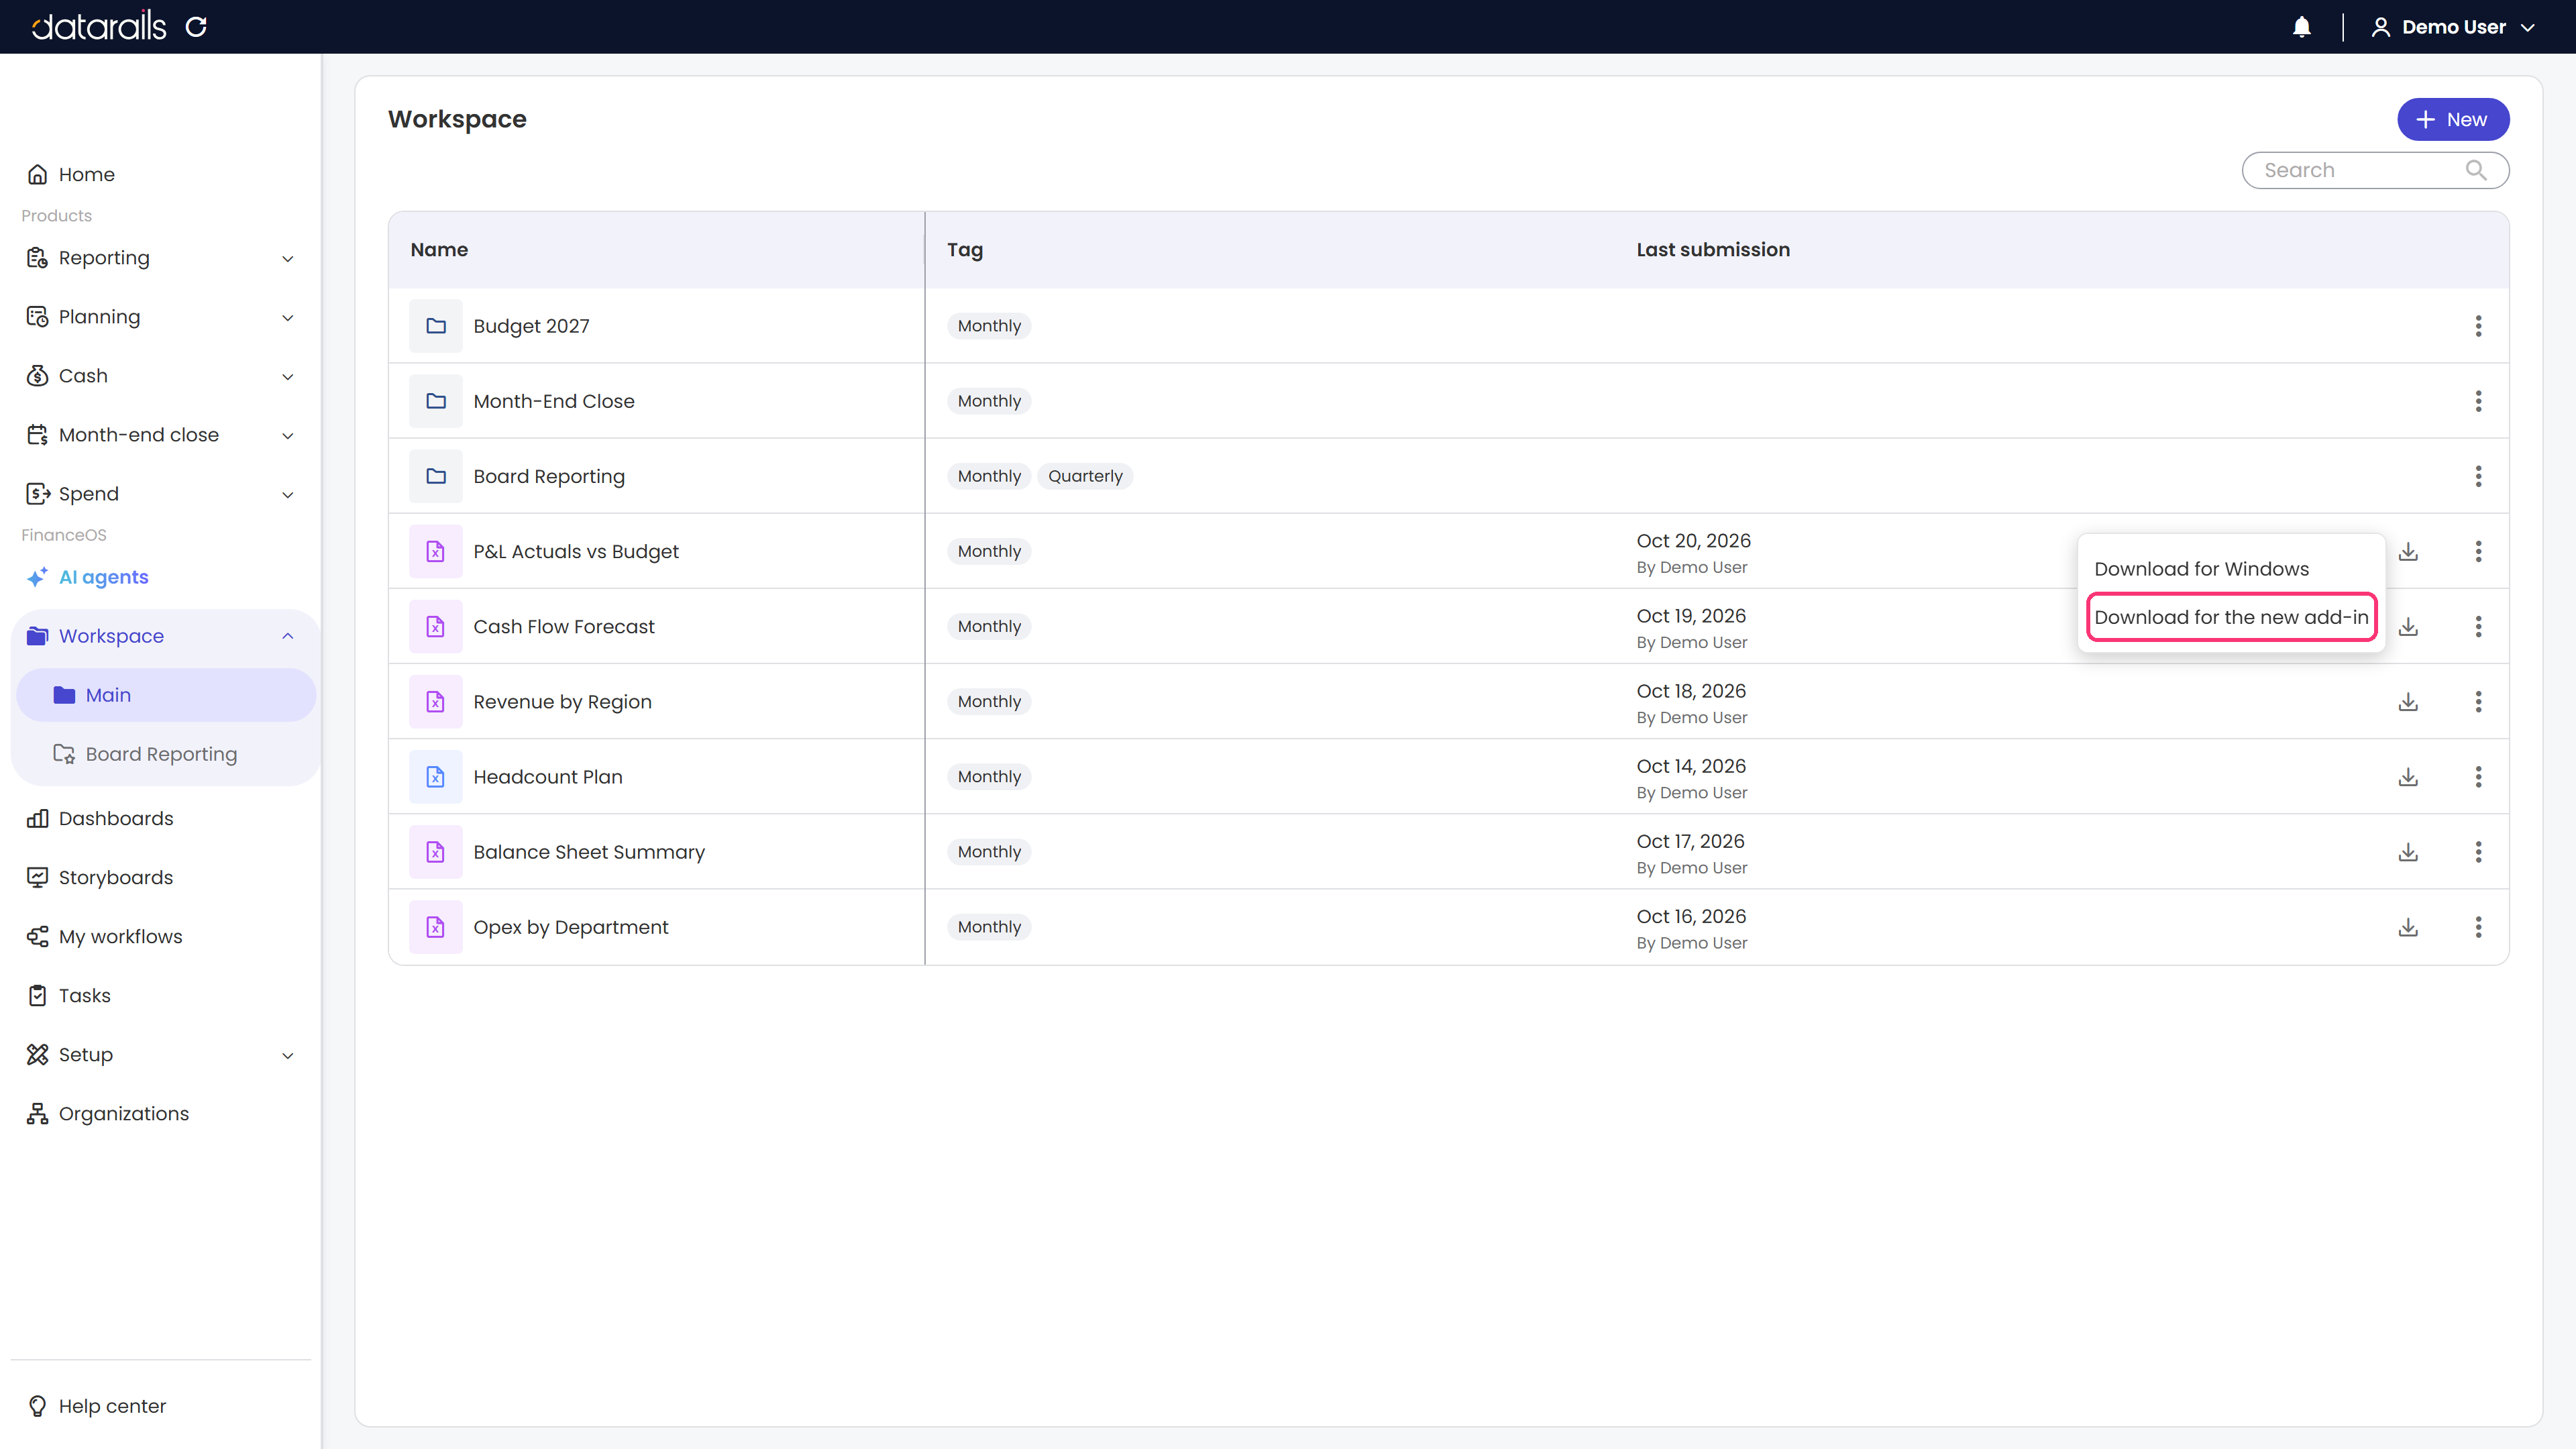Expand the Reporting section in sidebar
The image size is (2576, 1449).
(288, 259)
